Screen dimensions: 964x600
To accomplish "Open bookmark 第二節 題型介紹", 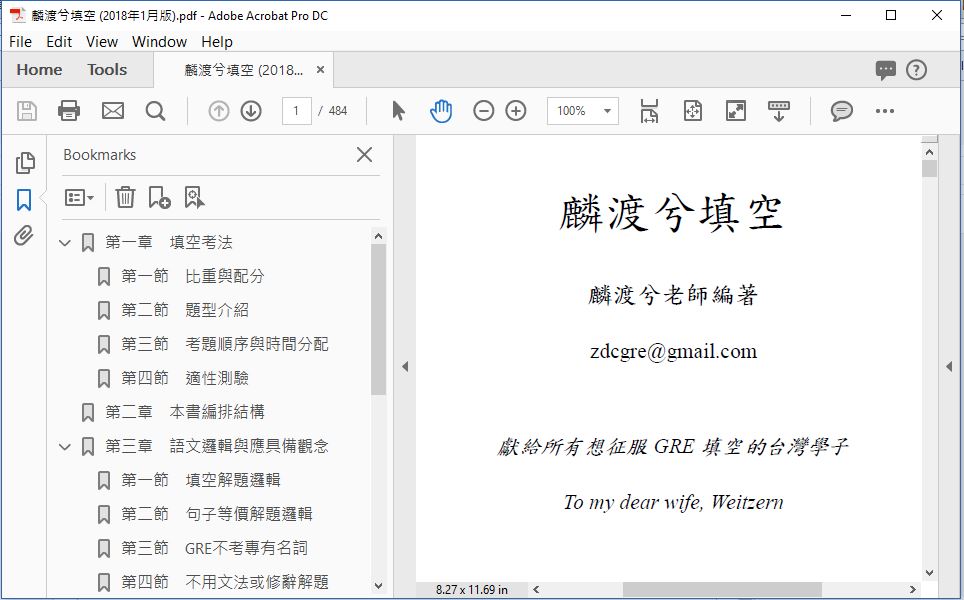I will click(184, 310).
